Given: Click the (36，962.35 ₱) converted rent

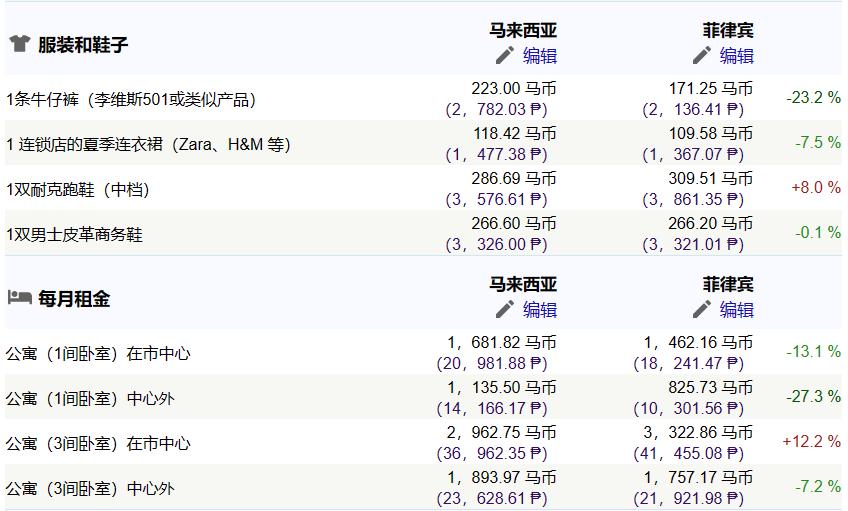Looking at the screenshot, I should 492,453.
